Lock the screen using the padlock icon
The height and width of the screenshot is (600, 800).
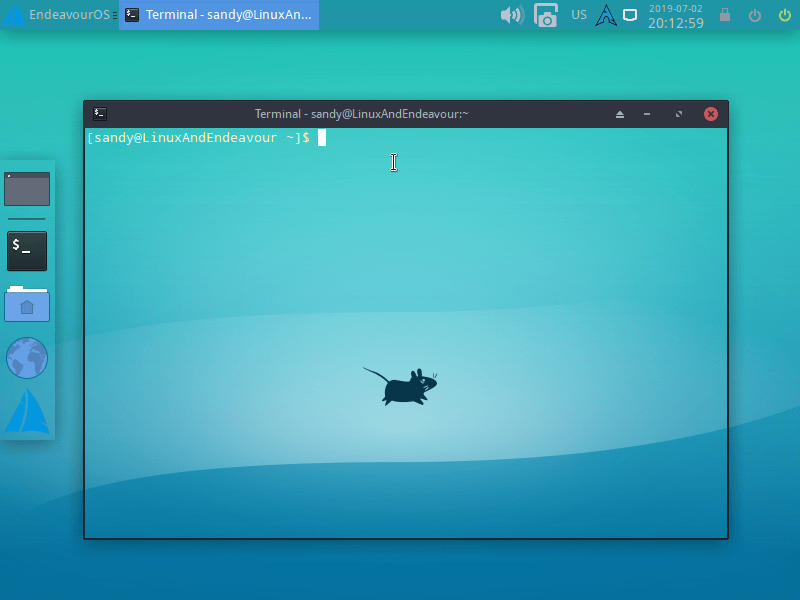pyautogui.click(x=724, y=15)
